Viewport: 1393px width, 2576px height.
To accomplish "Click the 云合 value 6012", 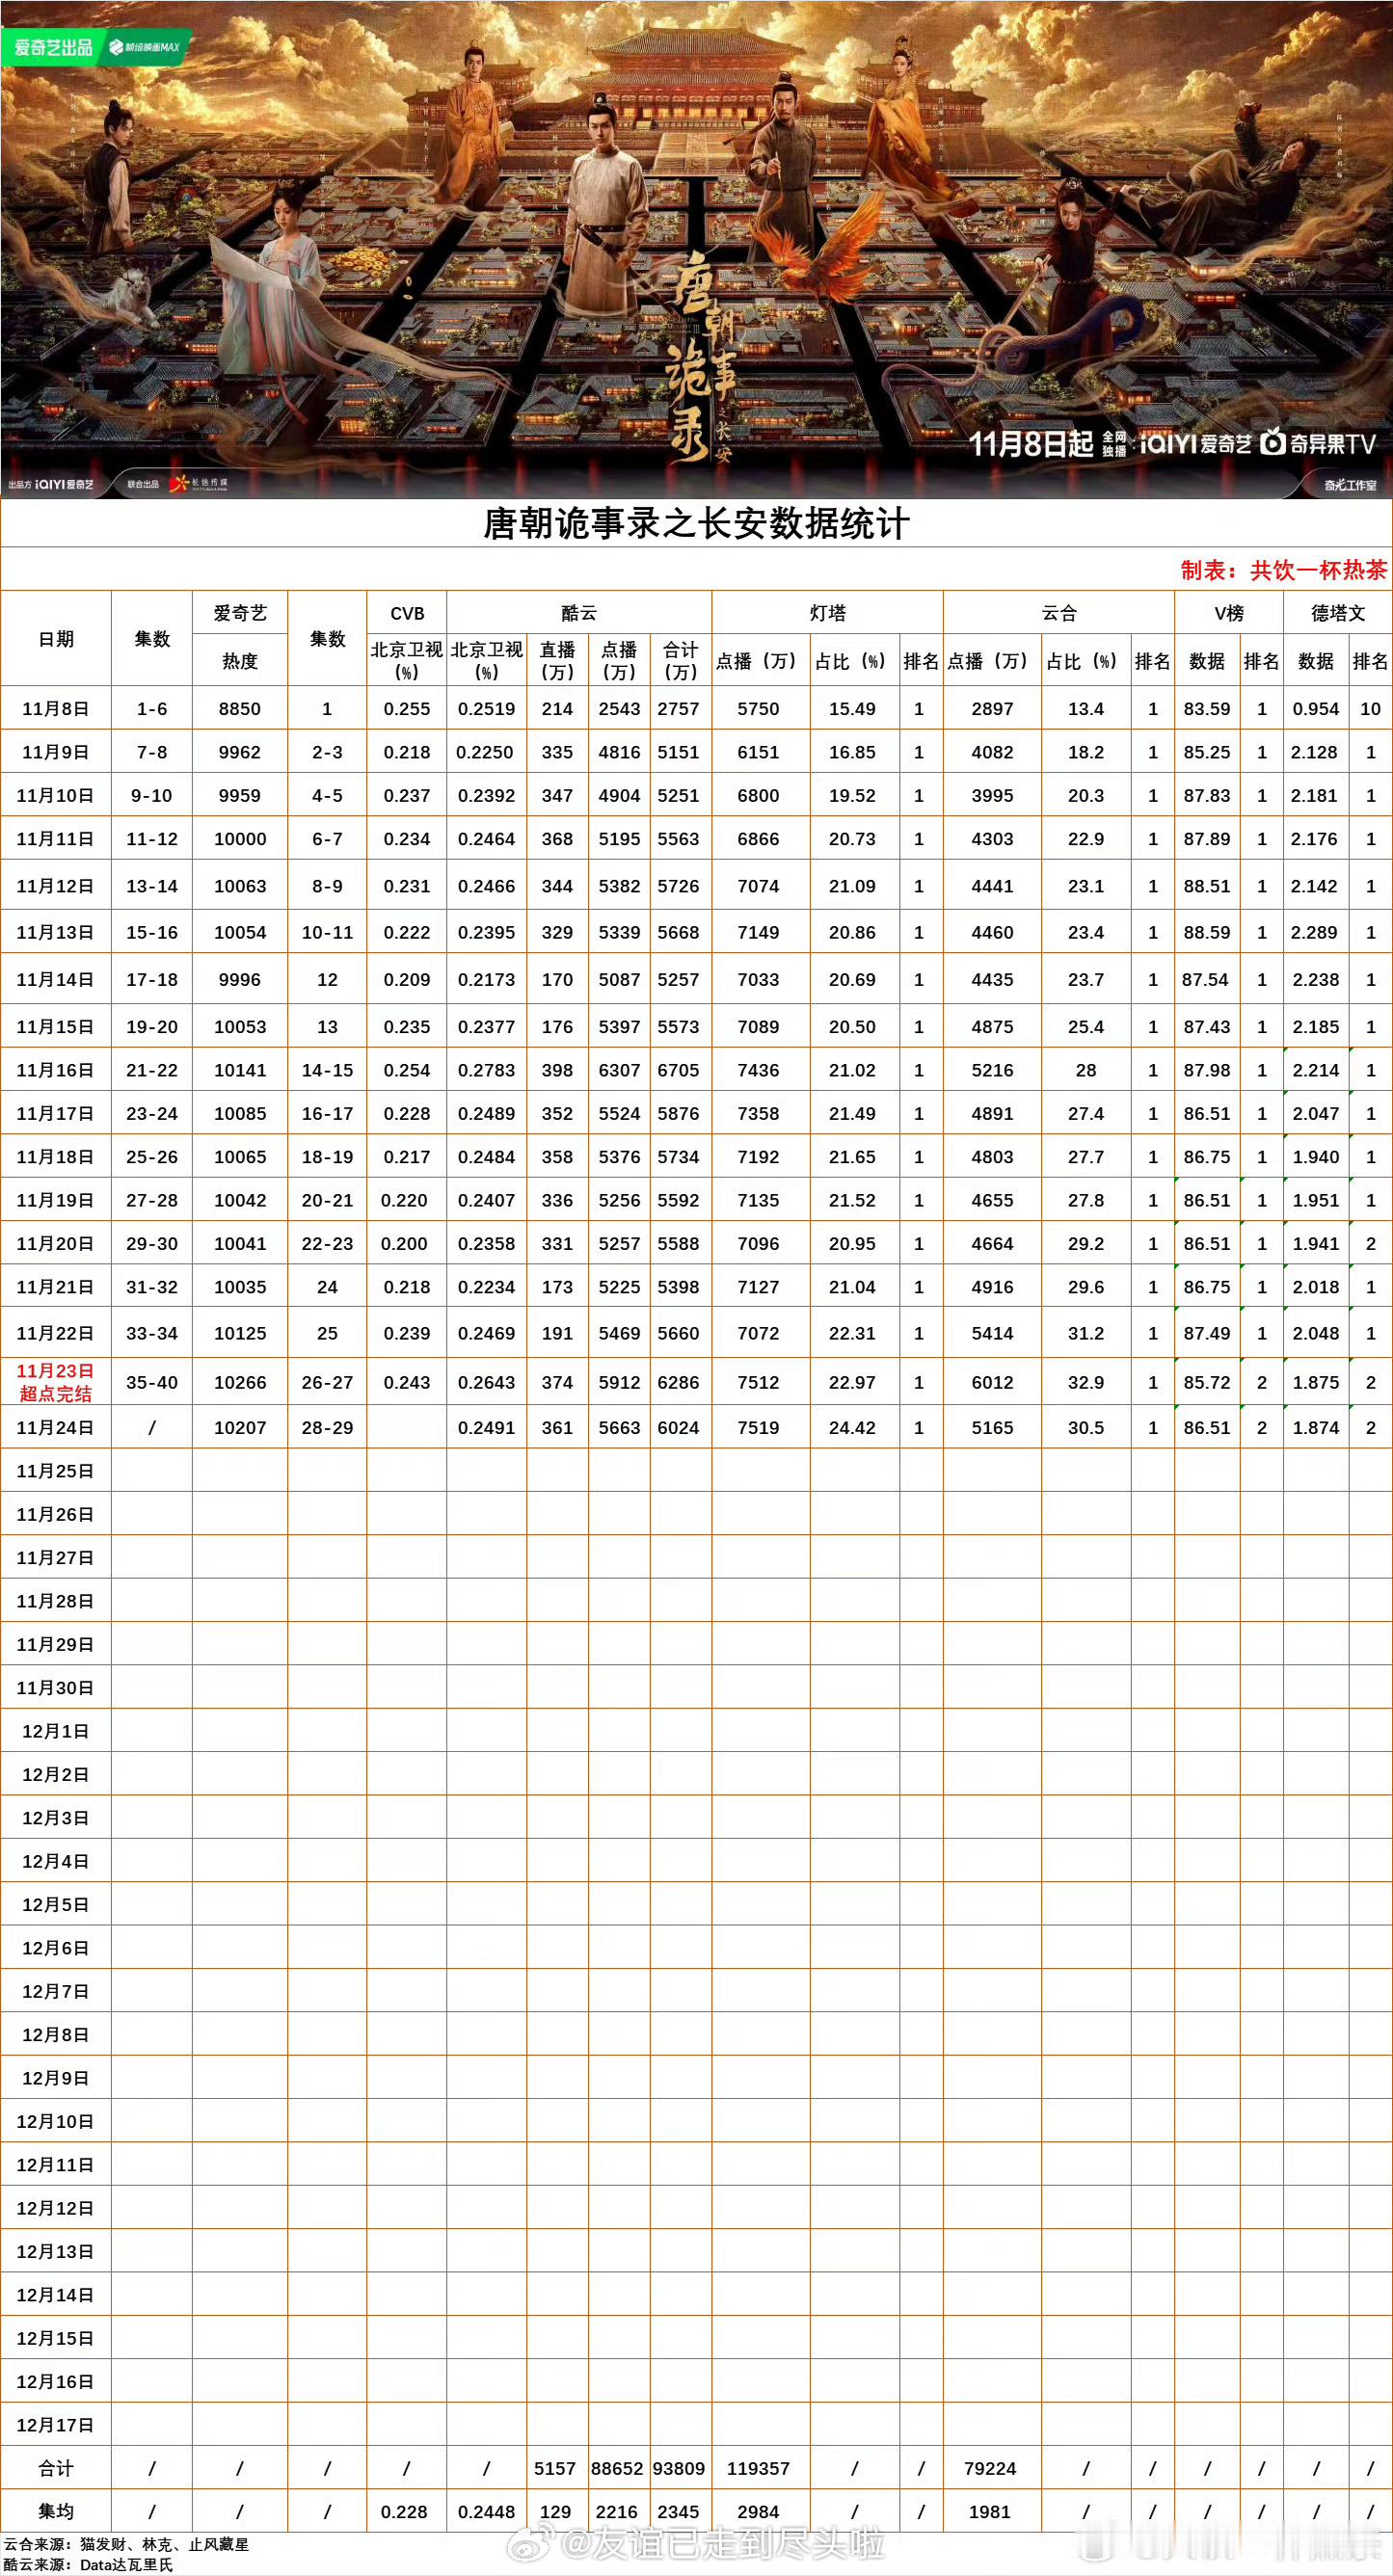I will click(x=993, y=1383).
